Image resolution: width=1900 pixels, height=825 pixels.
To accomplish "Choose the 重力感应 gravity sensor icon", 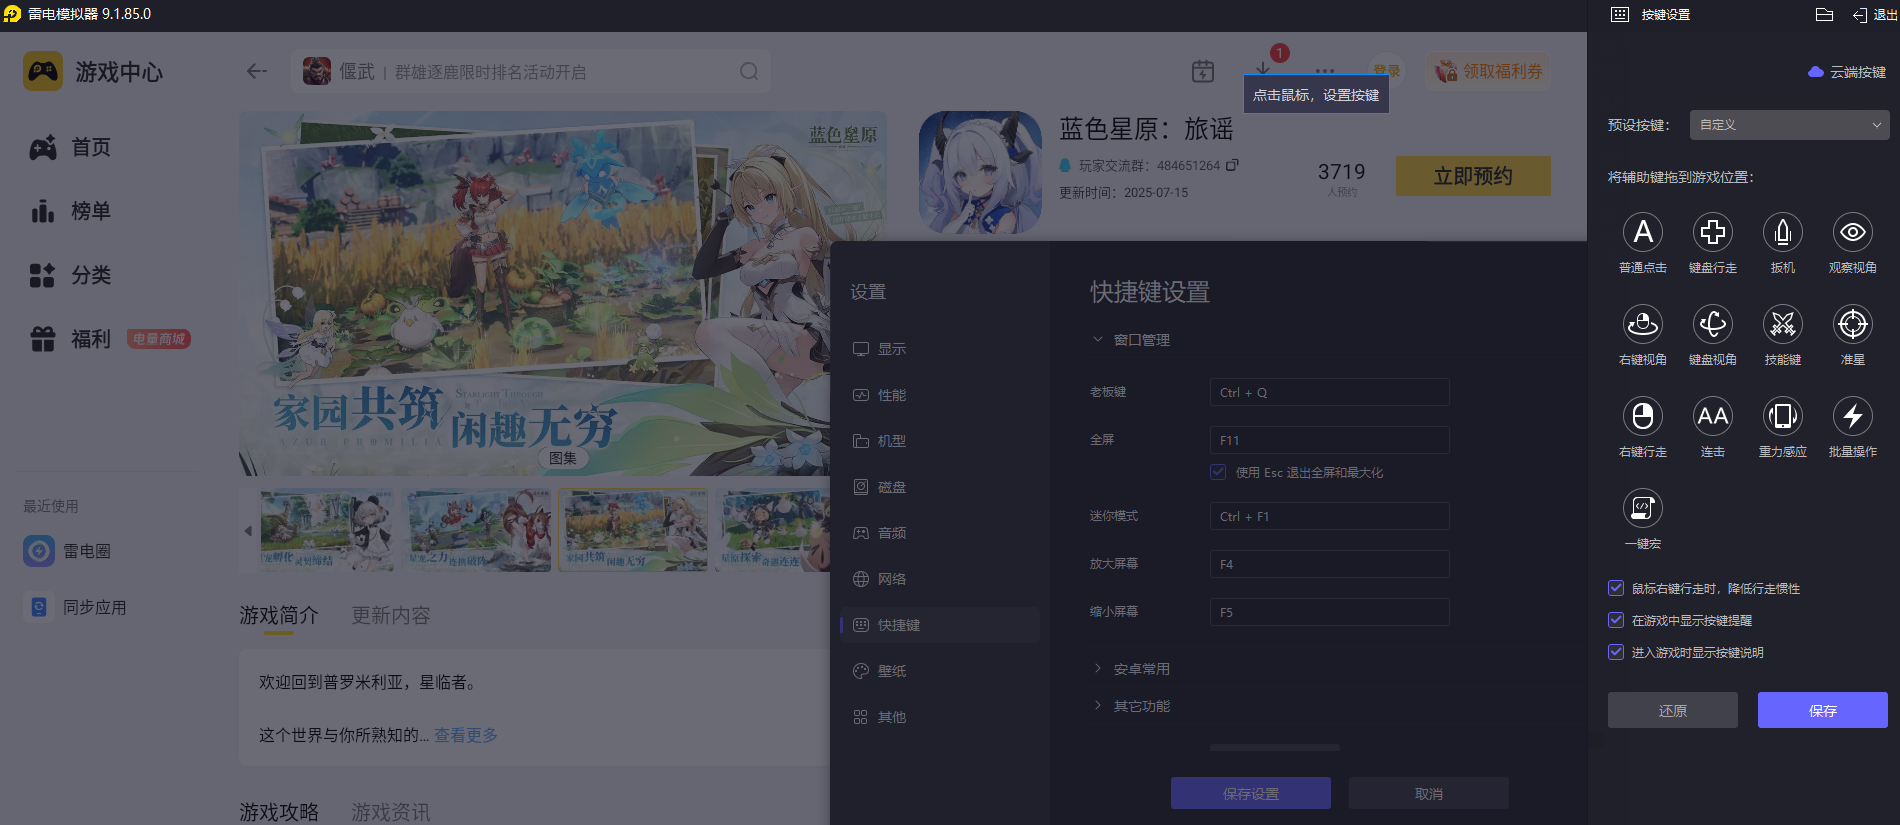I will pos(1782,416).
